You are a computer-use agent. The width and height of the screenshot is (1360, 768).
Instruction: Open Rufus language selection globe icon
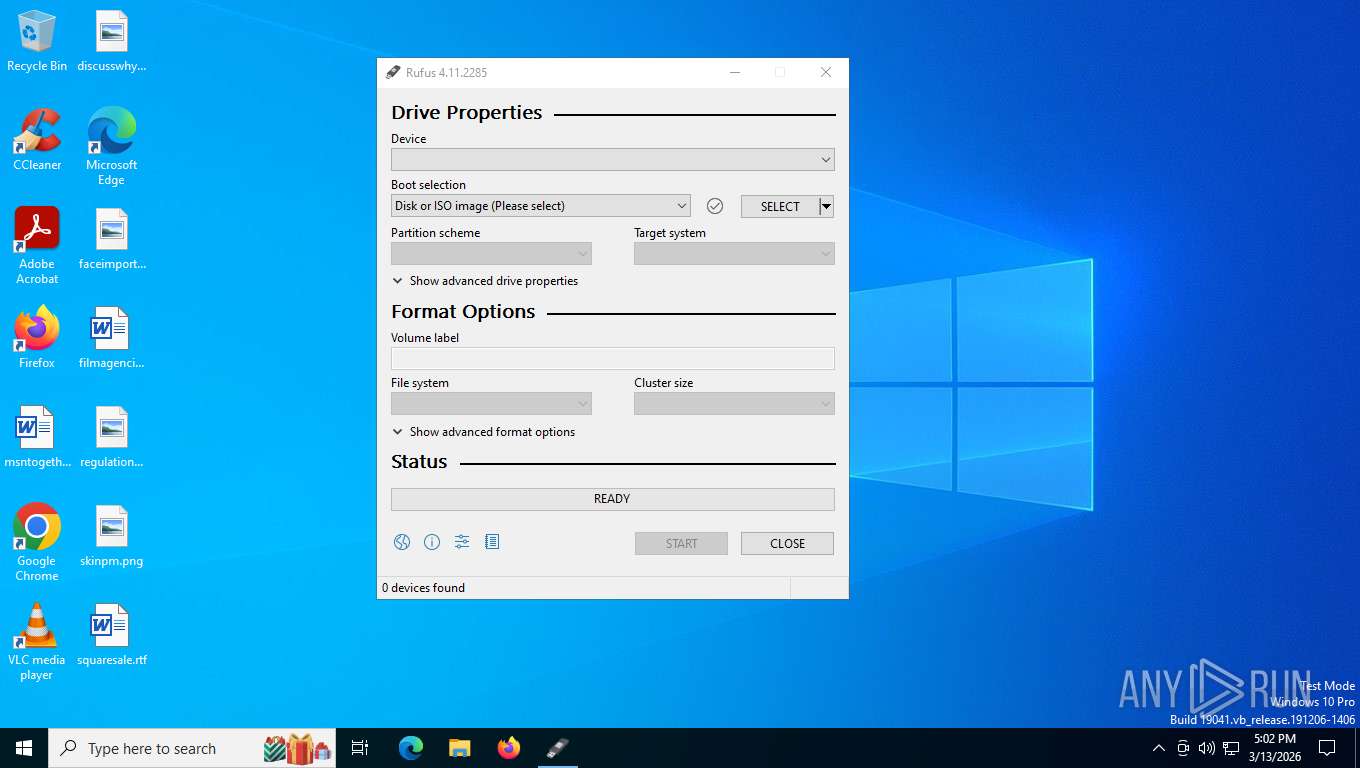[402, 542]
